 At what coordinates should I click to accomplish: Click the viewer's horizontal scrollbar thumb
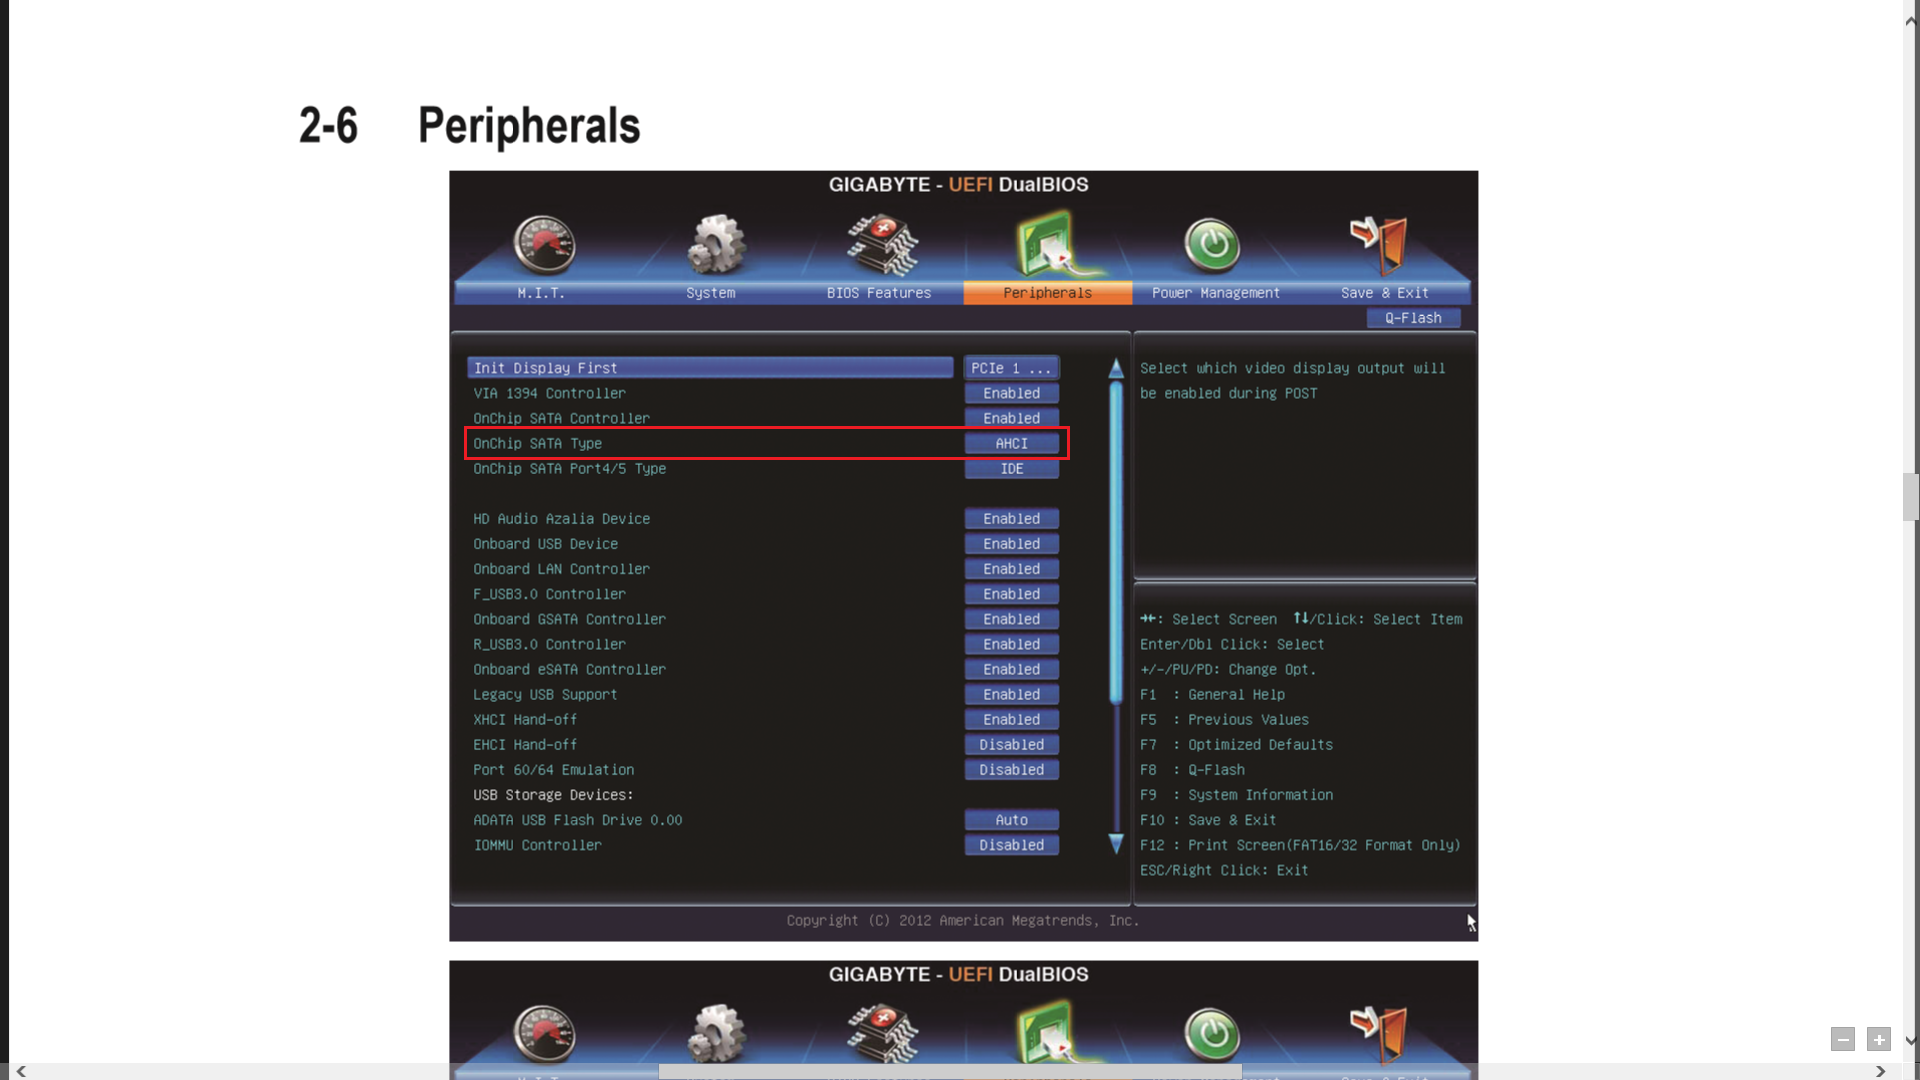click(x=950, y=1071)
